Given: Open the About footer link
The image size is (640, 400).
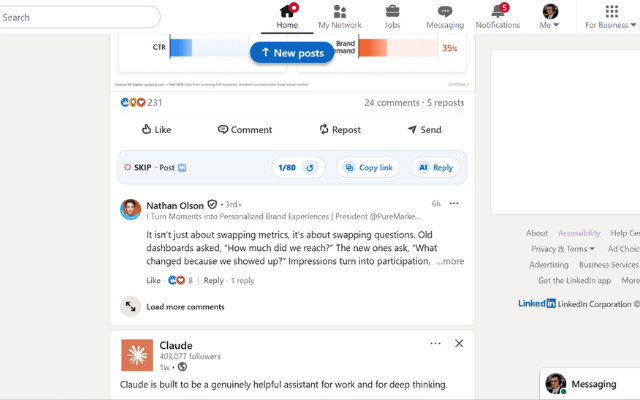Looking at the screenshot, I should [x=536, y=233].
